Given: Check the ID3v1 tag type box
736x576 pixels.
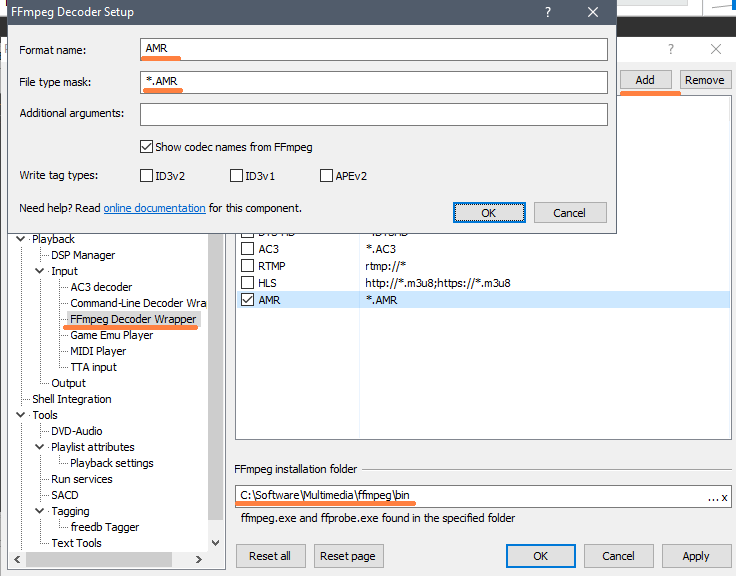Looking at the screenshot, I should click(x=237, y=176).
